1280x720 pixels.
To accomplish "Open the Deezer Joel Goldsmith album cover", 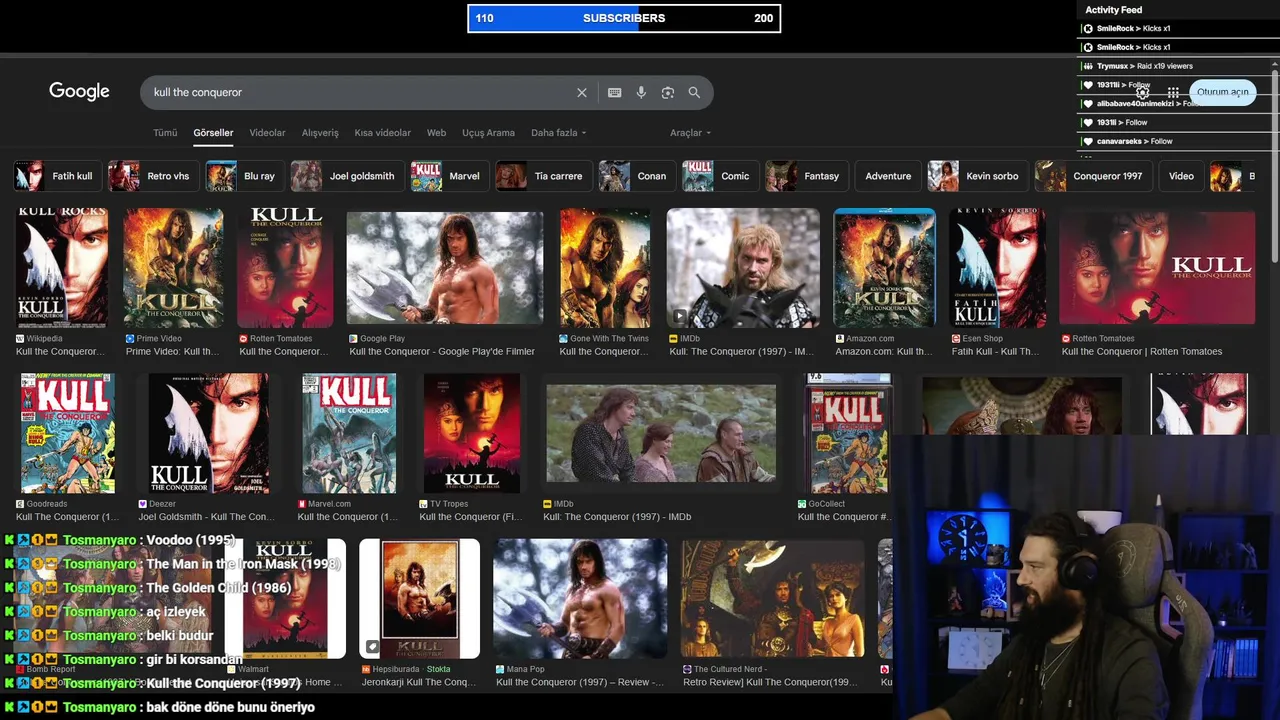I will tap(208, 433).
